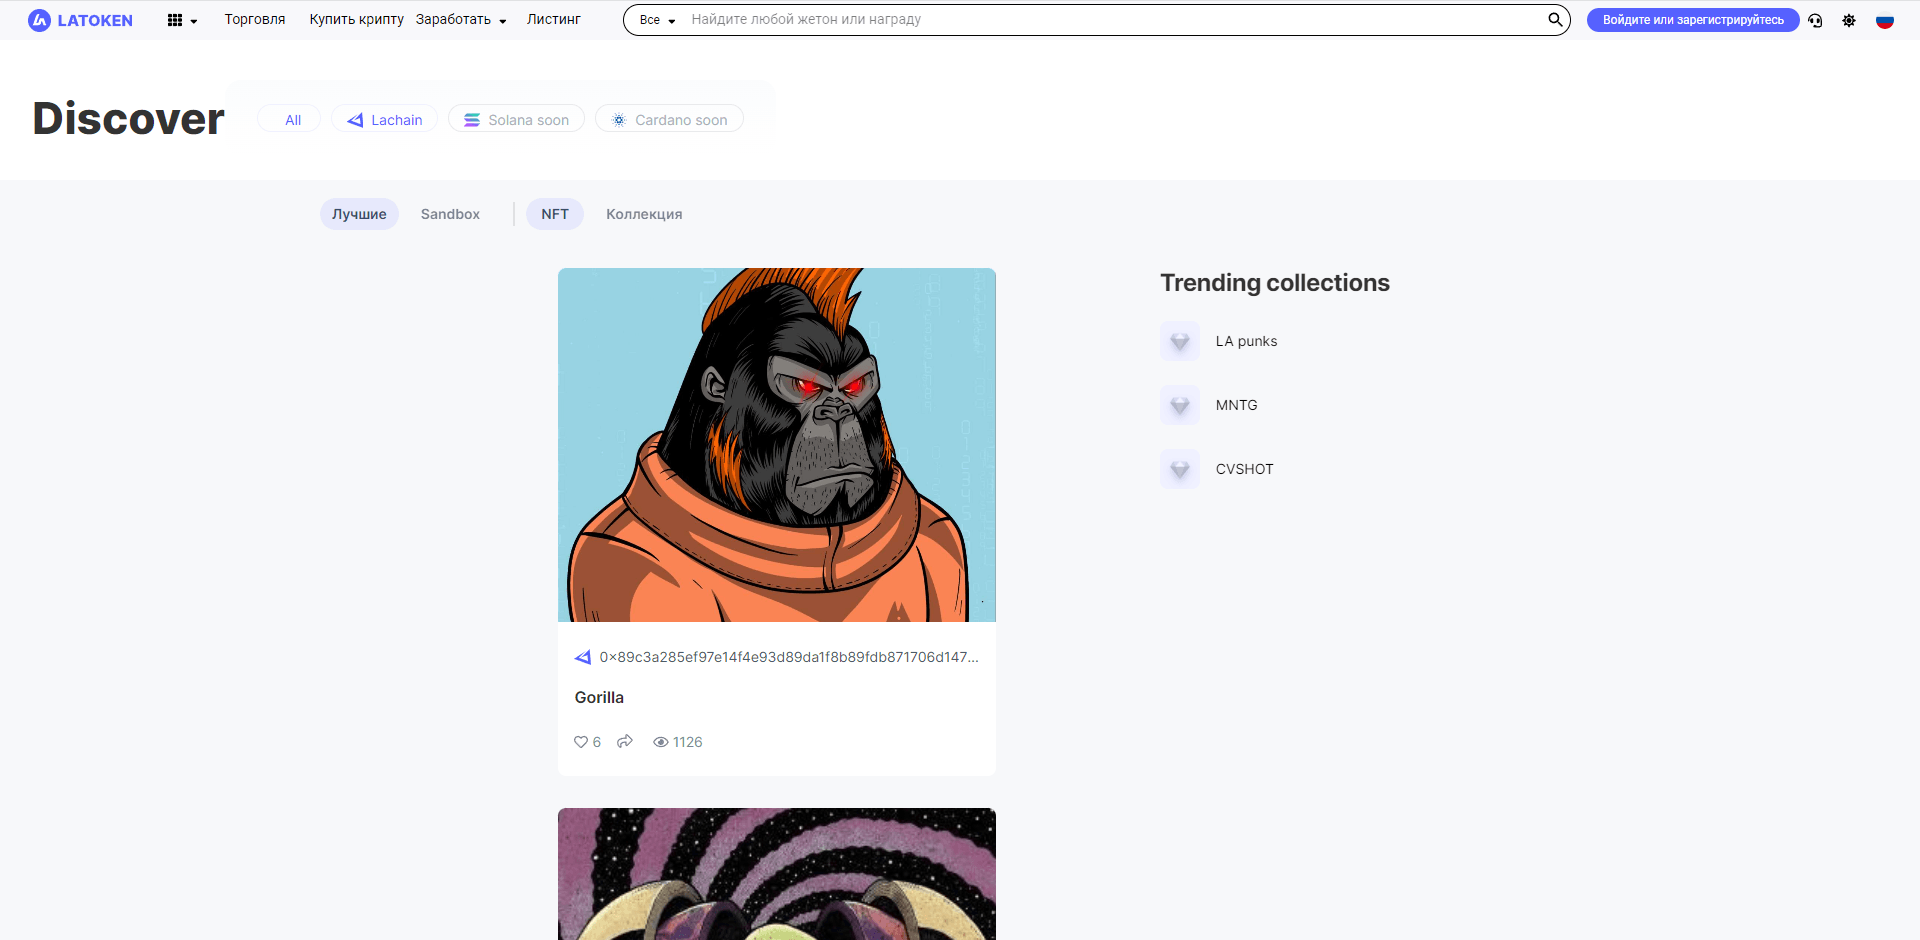
Task: Open the Gorilla NFT image thumbnail
Action: tap(776, 445)
